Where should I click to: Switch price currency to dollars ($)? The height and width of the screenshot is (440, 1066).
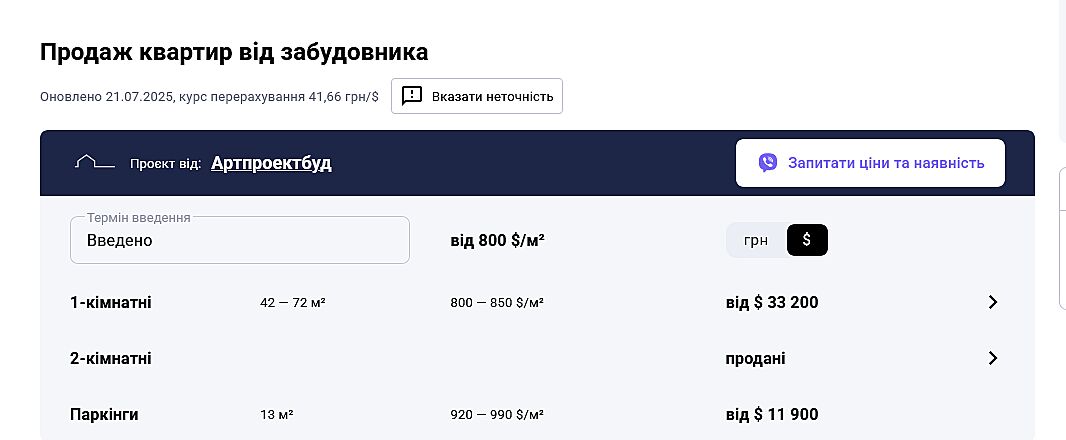pos(807,240)
